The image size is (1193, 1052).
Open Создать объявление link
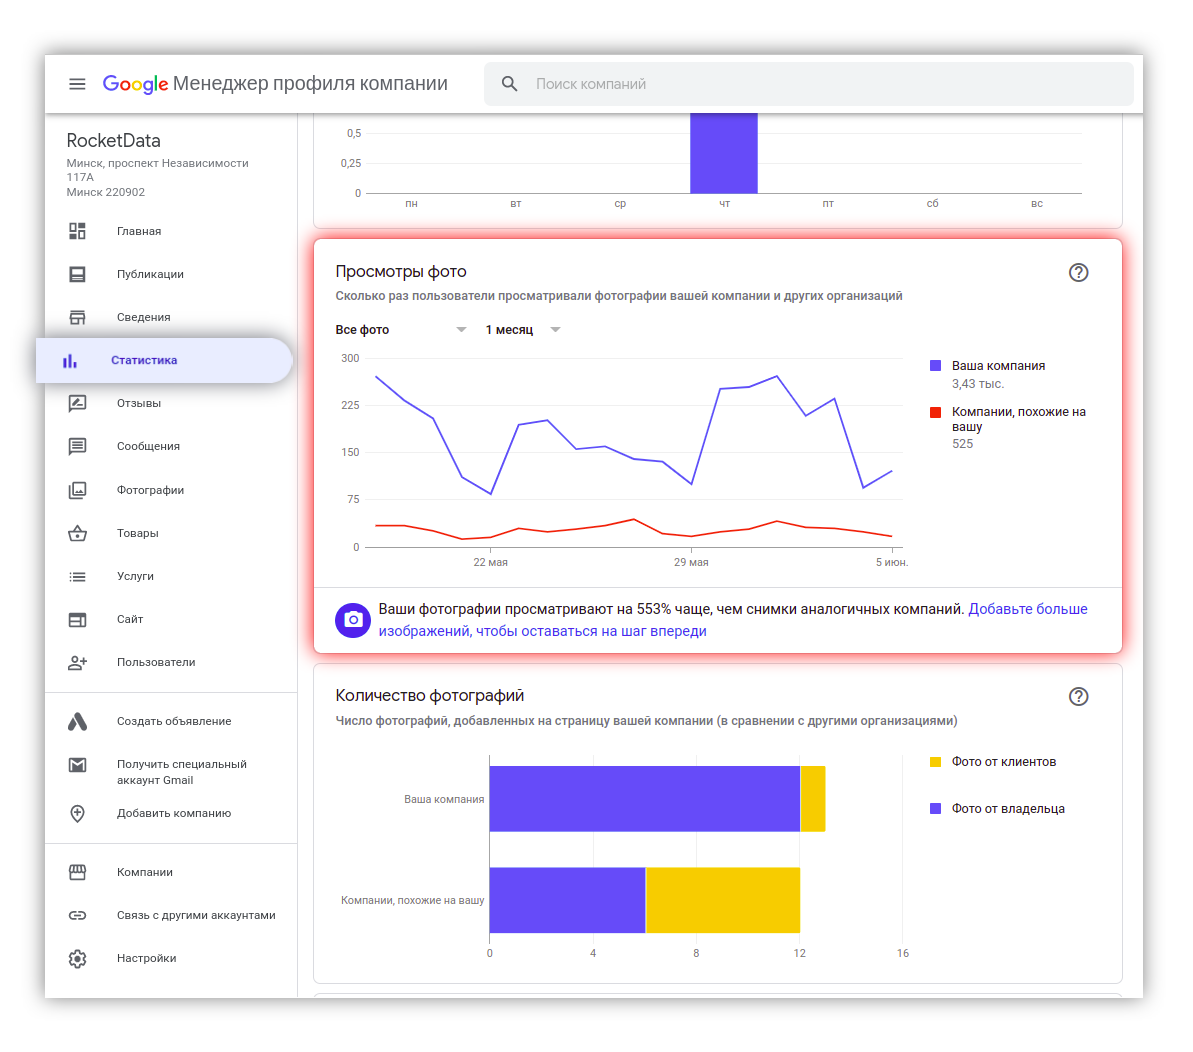click(174, 721)
